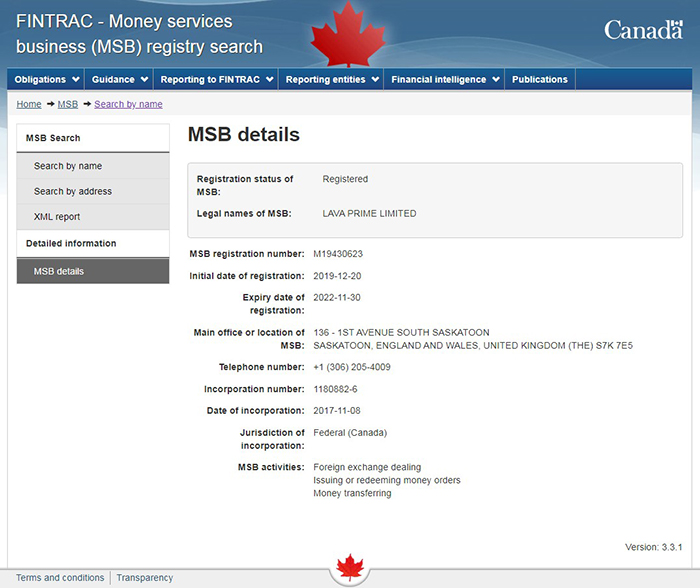Screen dimensions: 700x588
Task: Click initial registration date 2019-12-20
Action: (337, 276)
